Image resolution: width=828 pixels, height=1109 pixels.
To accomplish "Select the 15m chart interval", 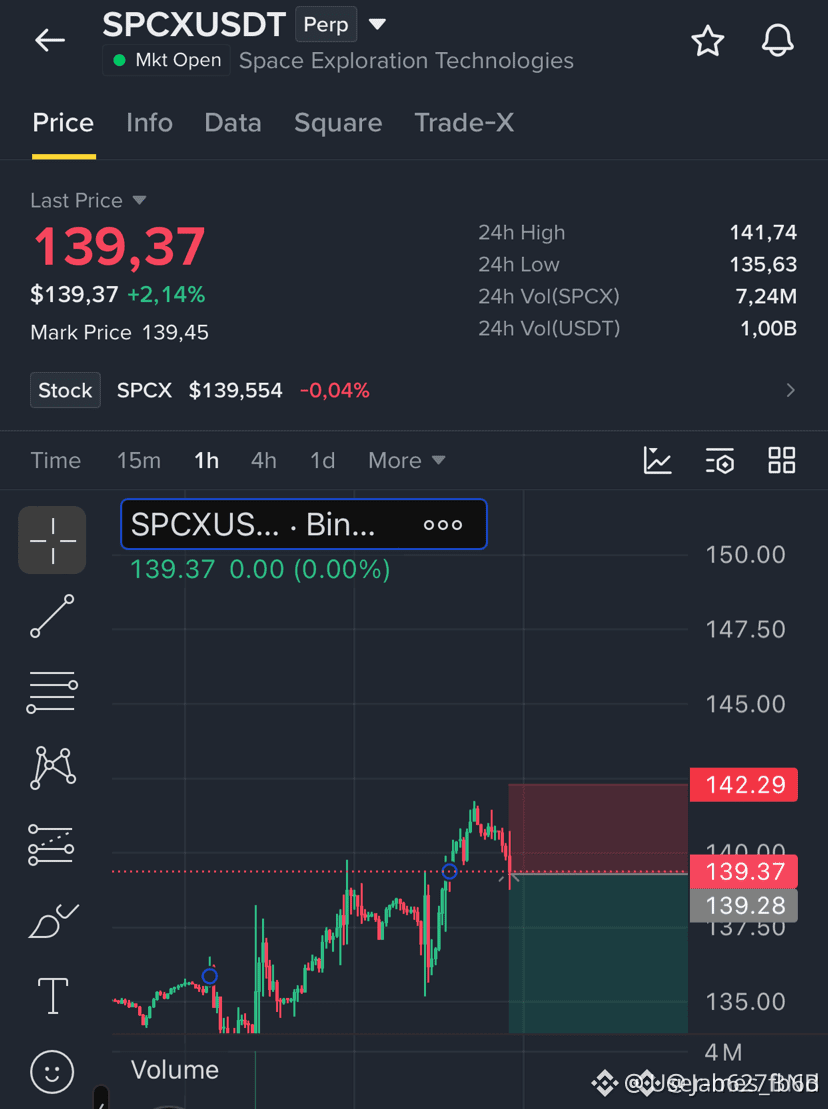I will (139, 460).
